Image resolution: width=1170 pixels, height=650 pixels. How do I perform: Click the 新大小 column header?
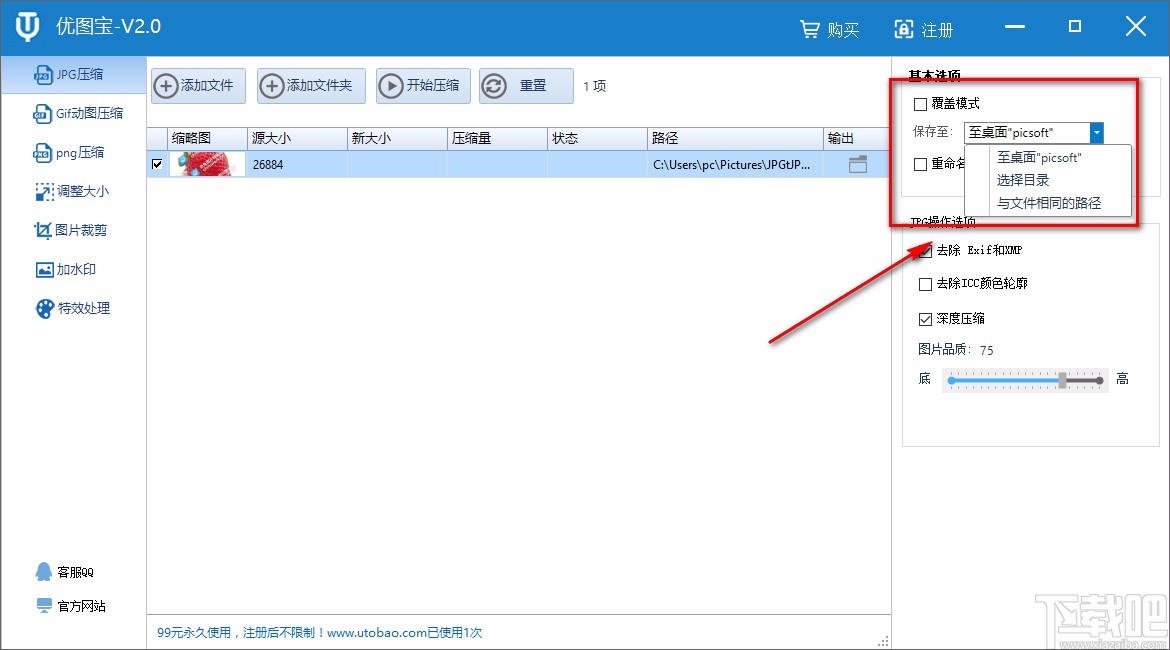coord(397,138)
